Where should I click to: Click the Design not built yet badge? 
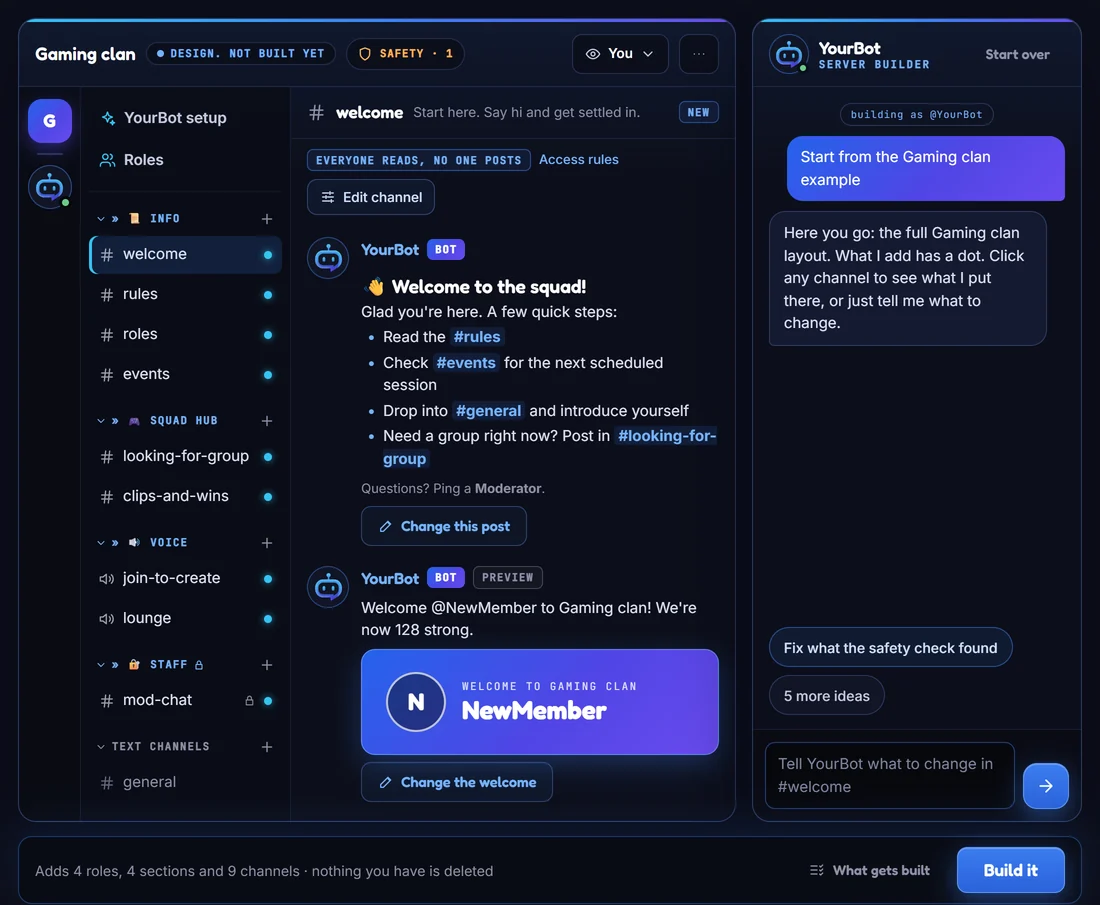pos(241,54)
